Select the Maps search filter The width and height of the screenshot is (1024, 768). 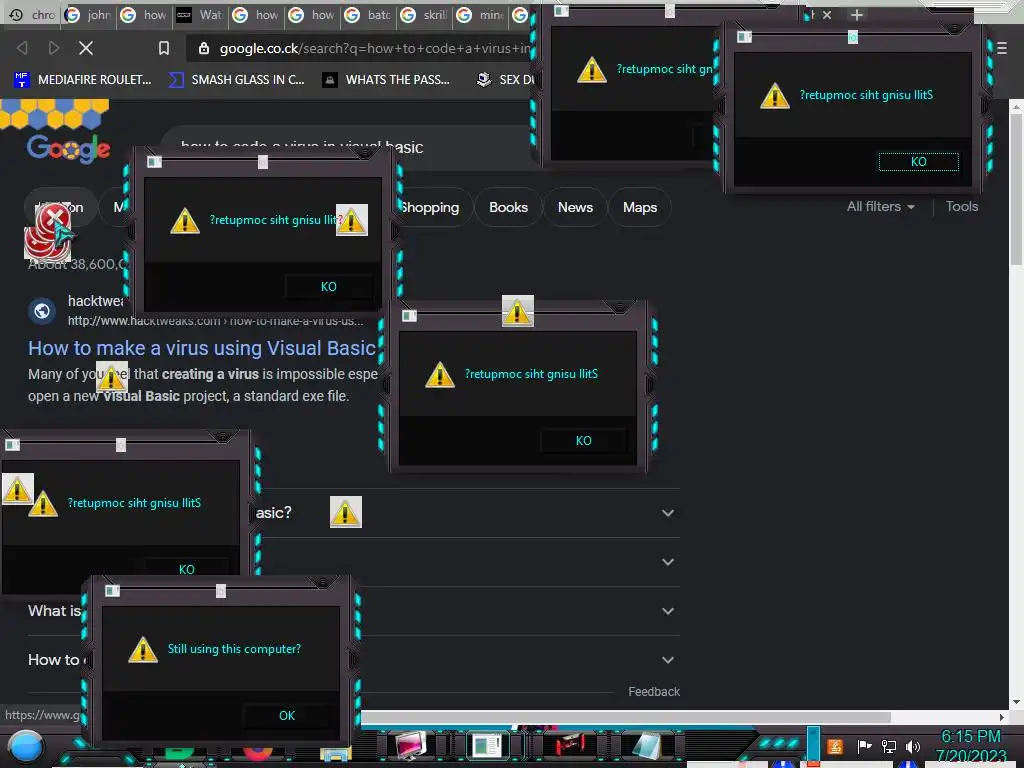pyautogui.click(x=640, y=207)
